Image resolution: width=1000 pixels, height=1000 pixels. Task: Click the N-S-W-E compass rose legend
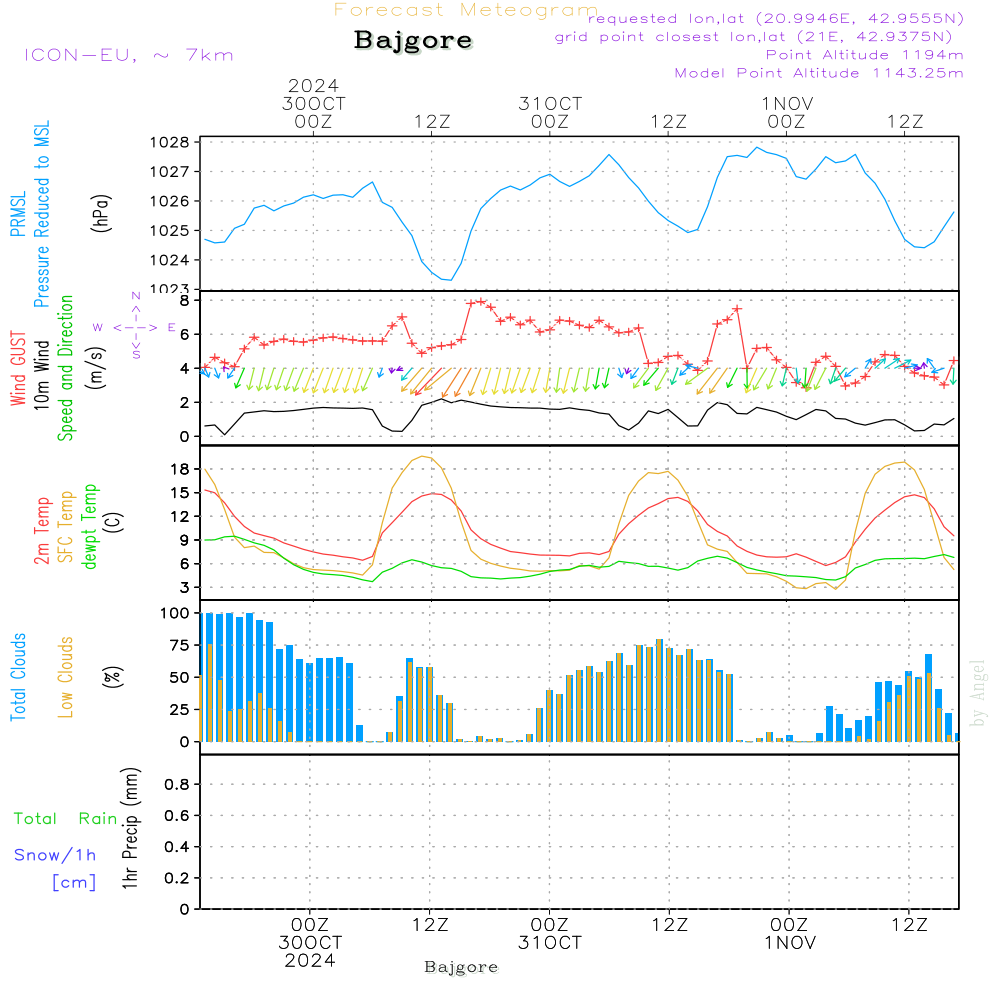(x=136, y=327)
